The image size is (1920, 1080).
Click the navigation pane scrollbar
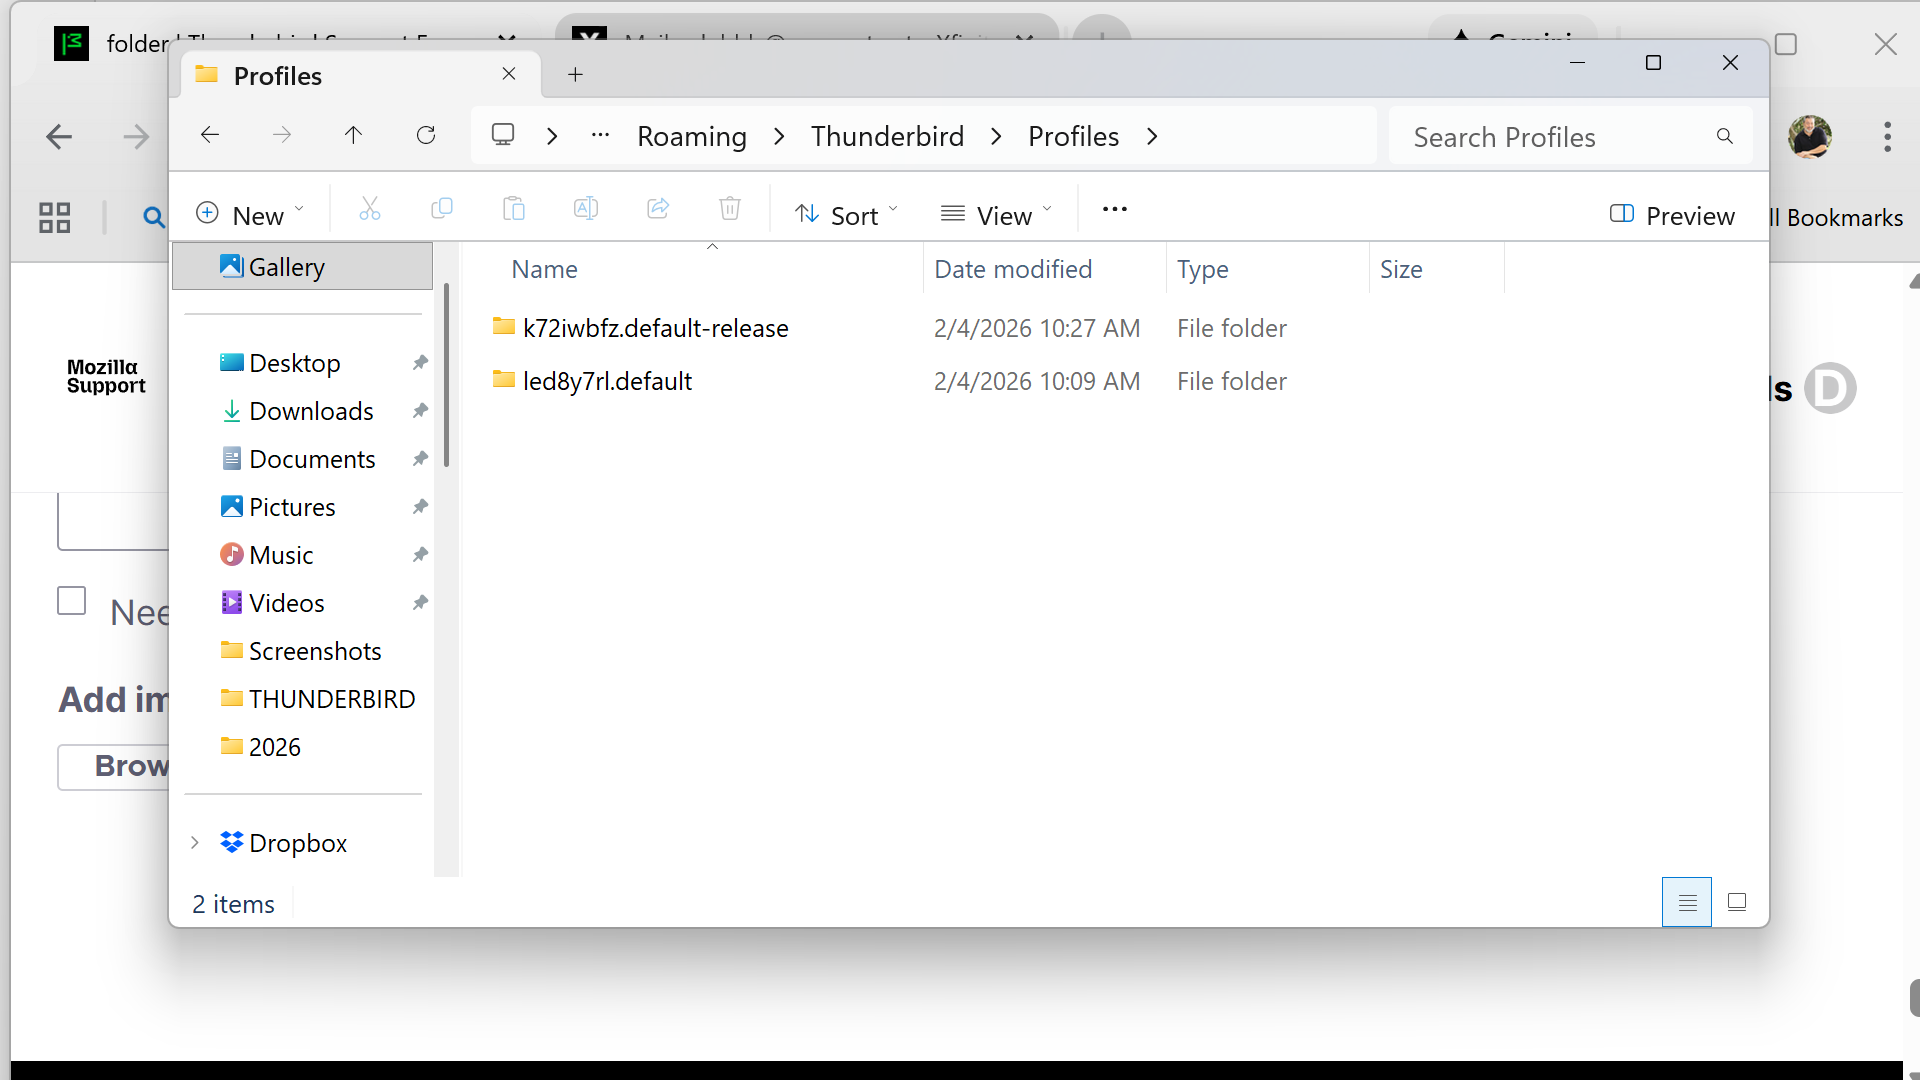[x=446, y=375]
